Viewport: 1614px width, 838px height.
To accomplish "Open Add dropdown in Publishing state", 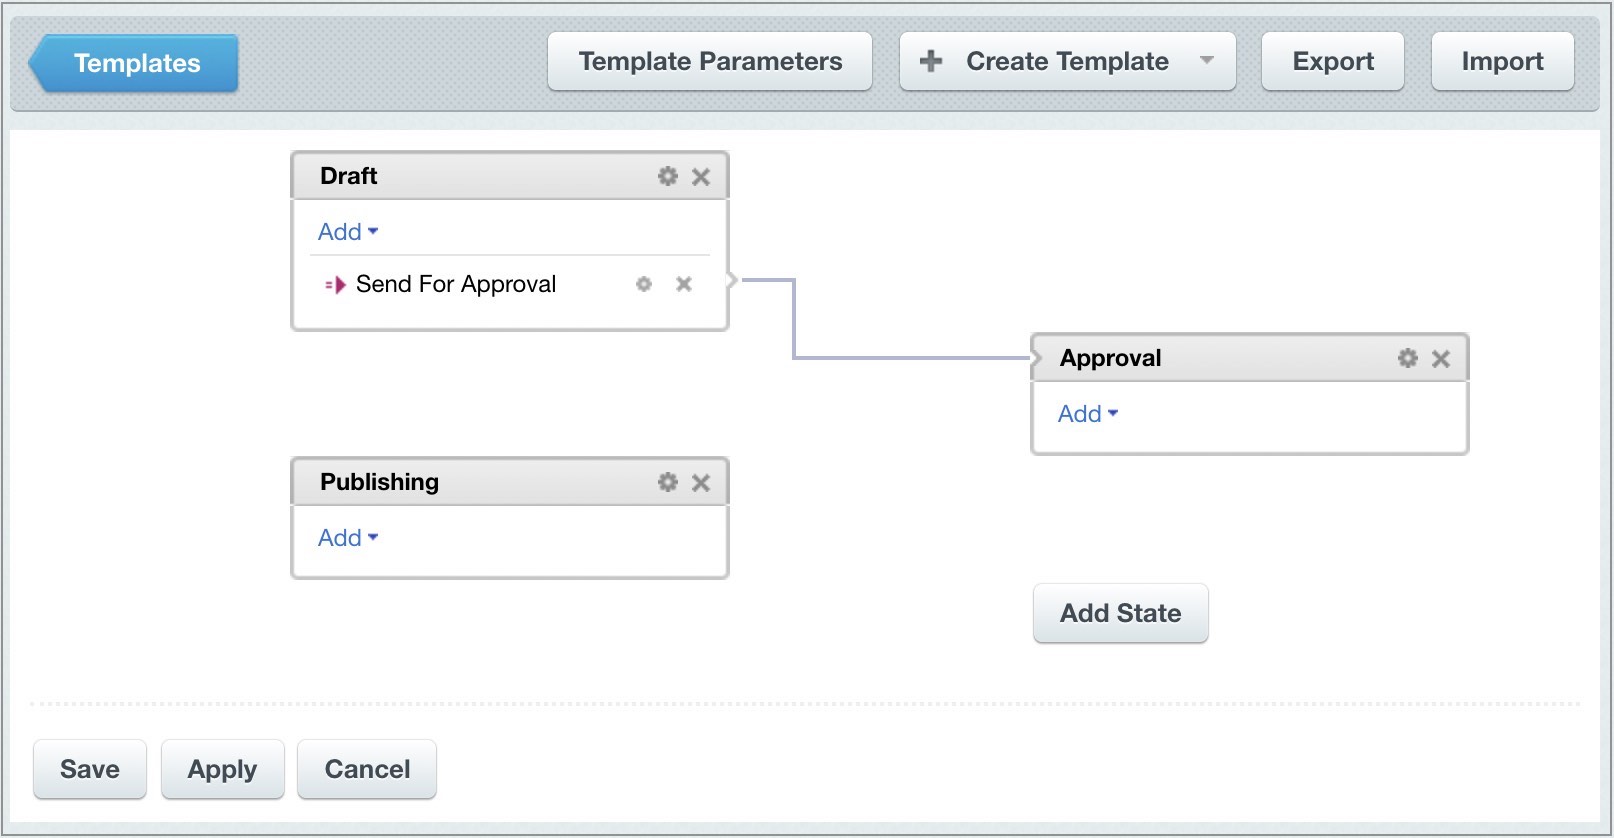I will tap(348, 538).
